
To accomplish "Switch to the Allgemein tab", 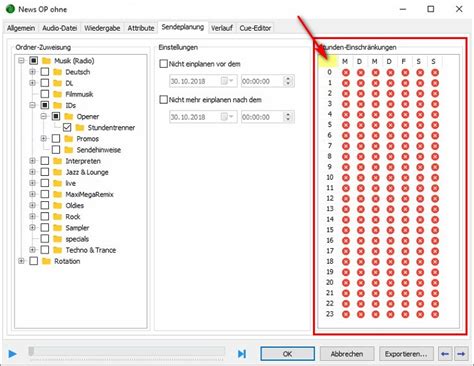I will 21,28.
